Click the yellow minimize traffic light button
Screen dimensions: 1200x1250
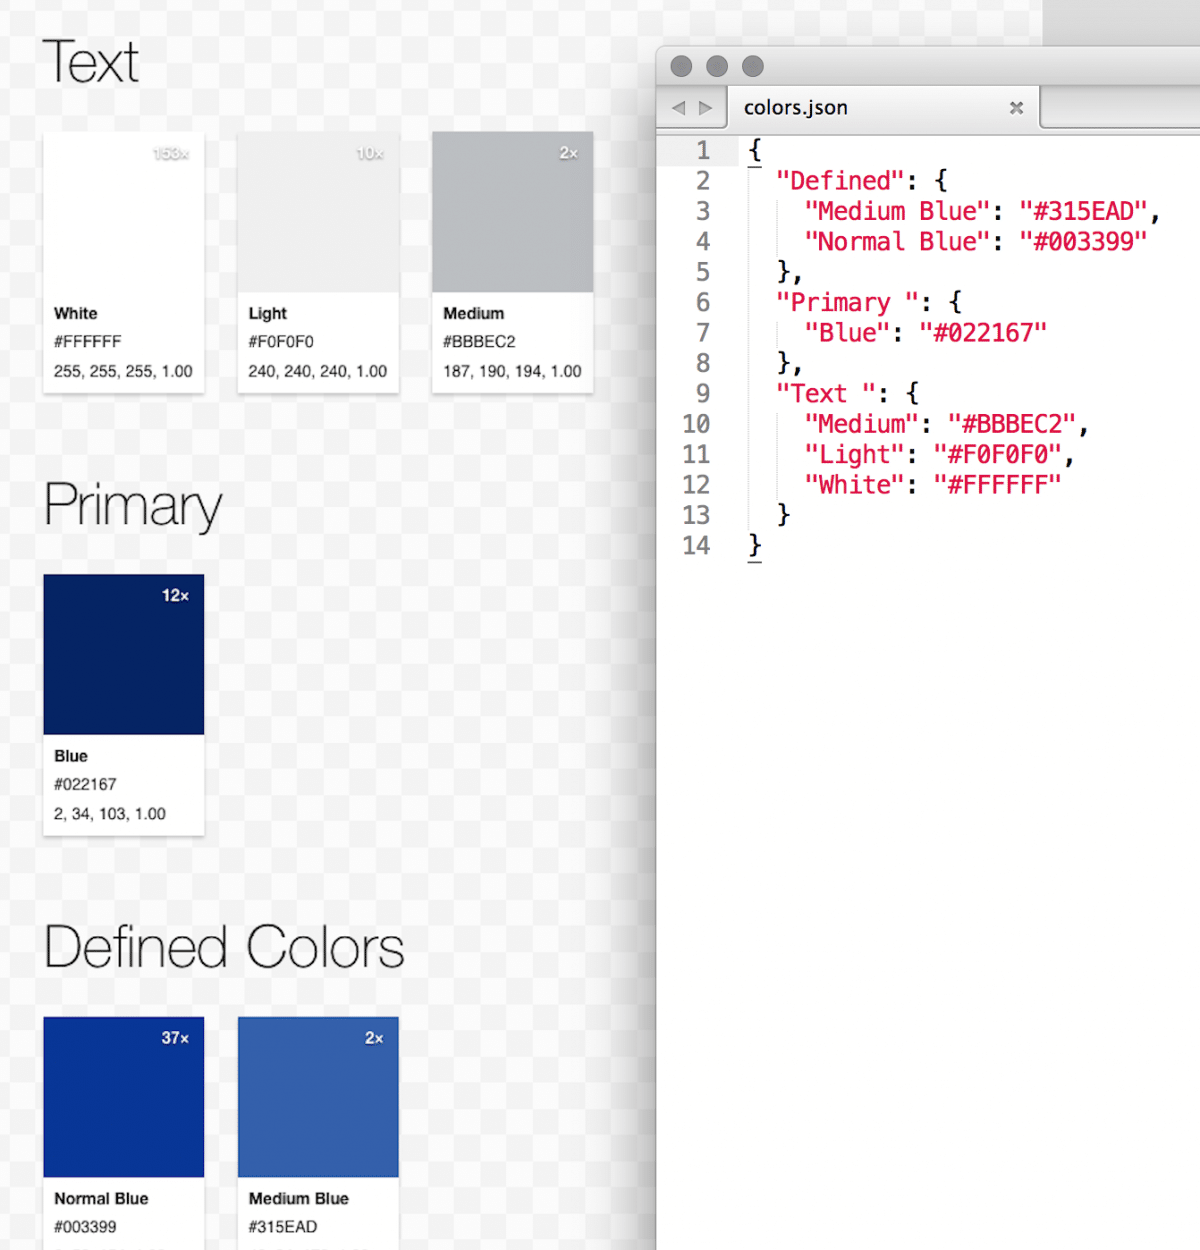coord(716,66)
